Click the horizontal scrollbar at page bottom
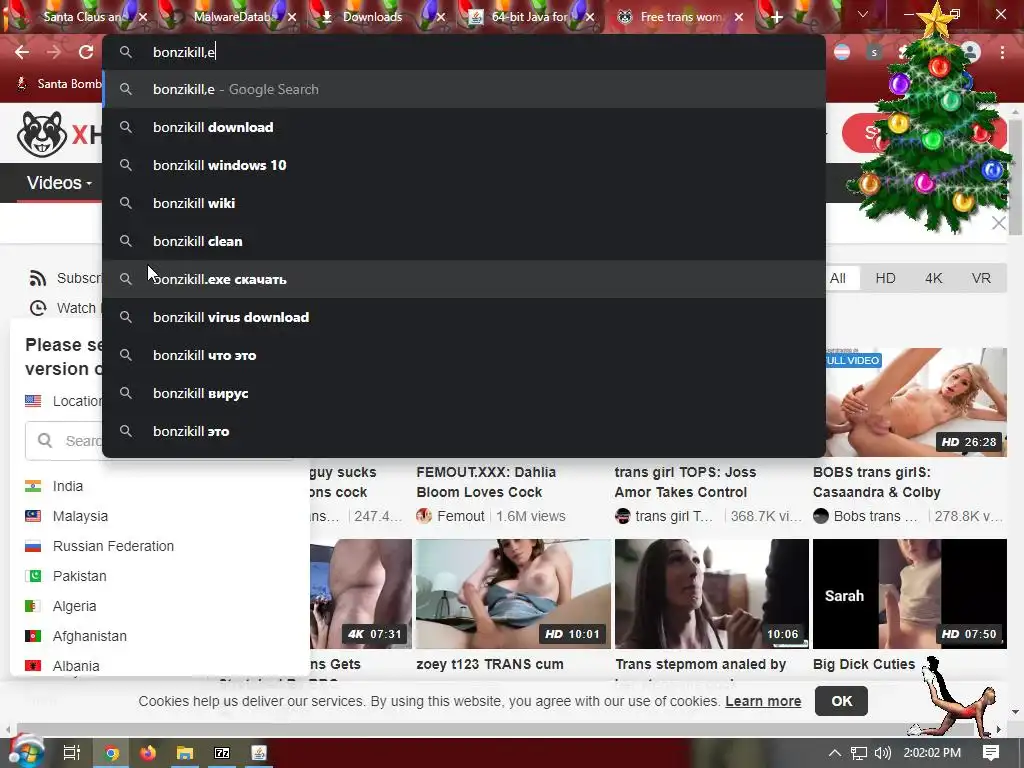The width and height of the screenshot is (1024, 768). [x=503, y=729]
